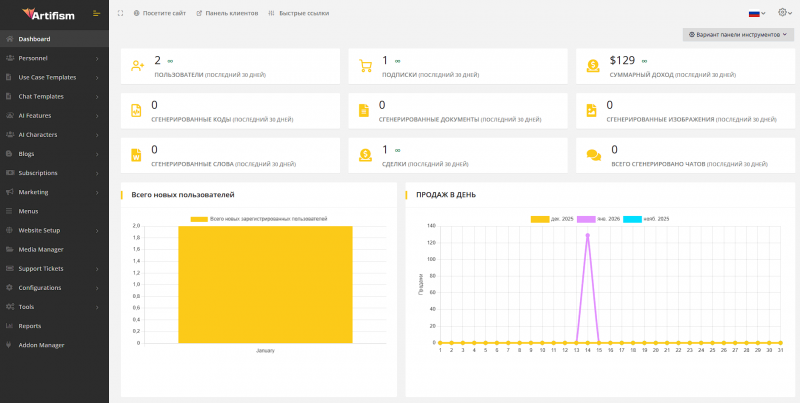800x403 pixels.
Task: Open the Russian flag language dropdown
Action: (x=757, y=14)
